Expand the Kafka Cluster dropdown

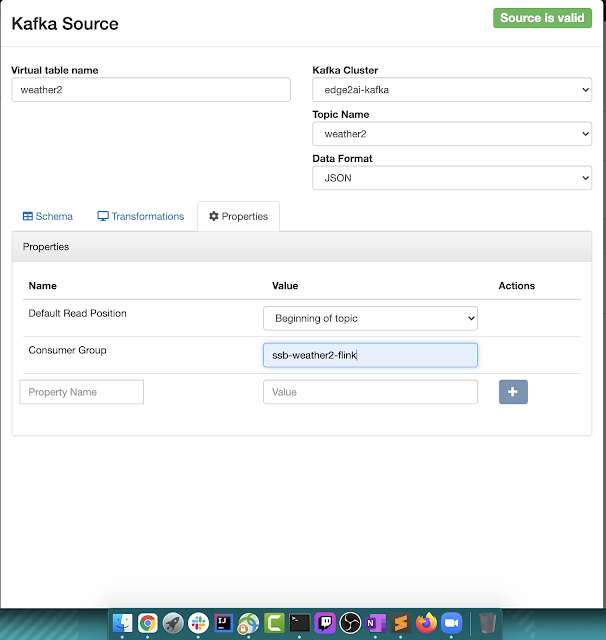pyautogui.click(x=451, y=90)
